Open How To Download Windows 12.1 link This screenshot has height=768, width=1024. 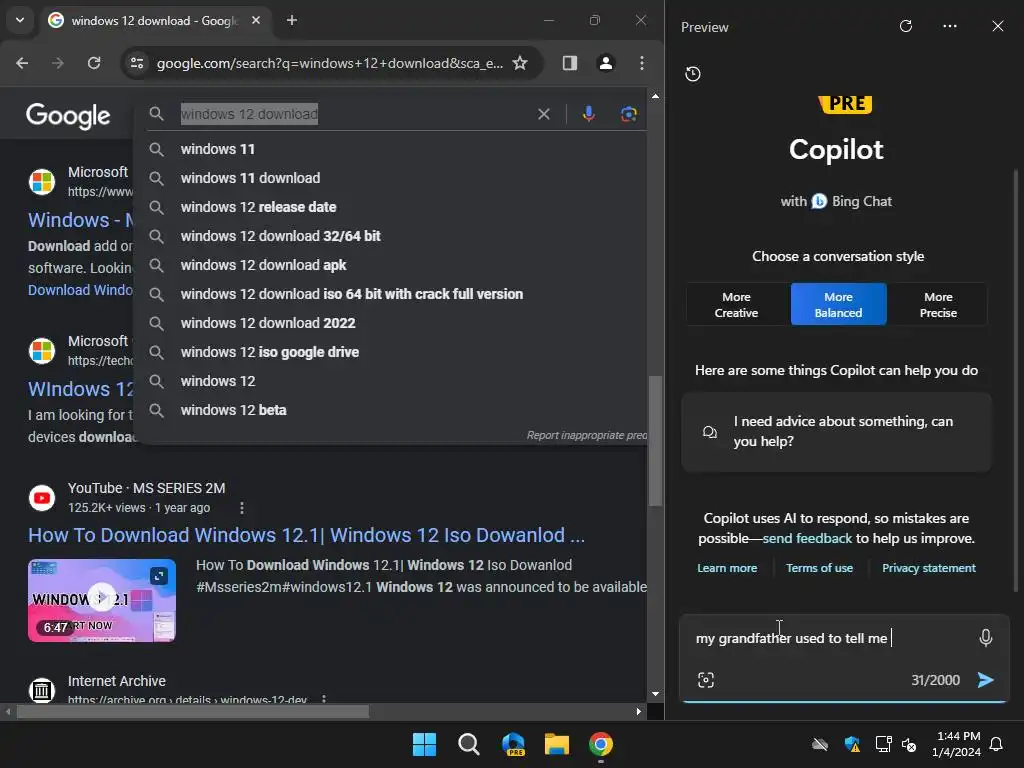(306, 535)
